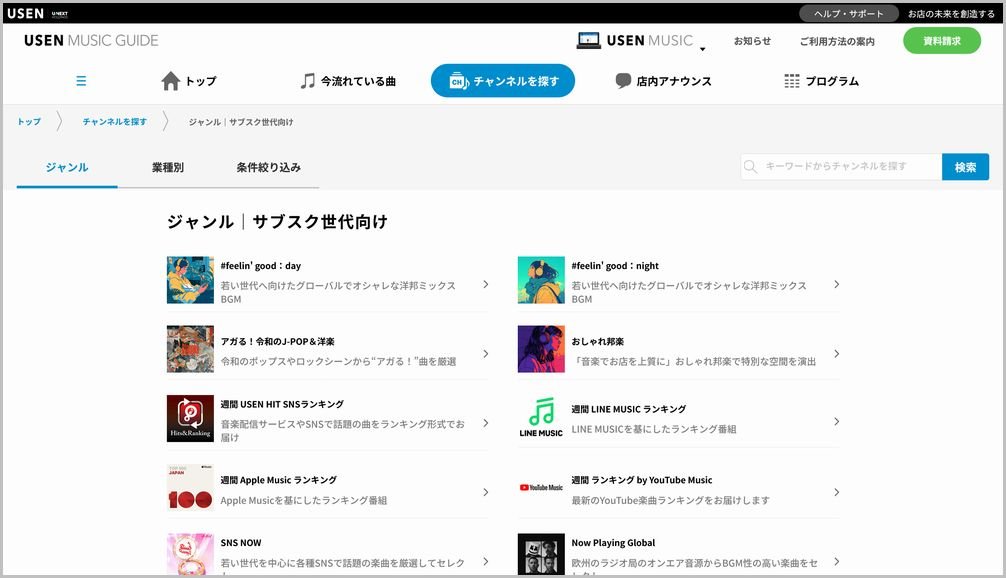The width and height of the screenshot is (1006, 578).
Task: Click the home icon beside トップ
Action: [171, 81]
